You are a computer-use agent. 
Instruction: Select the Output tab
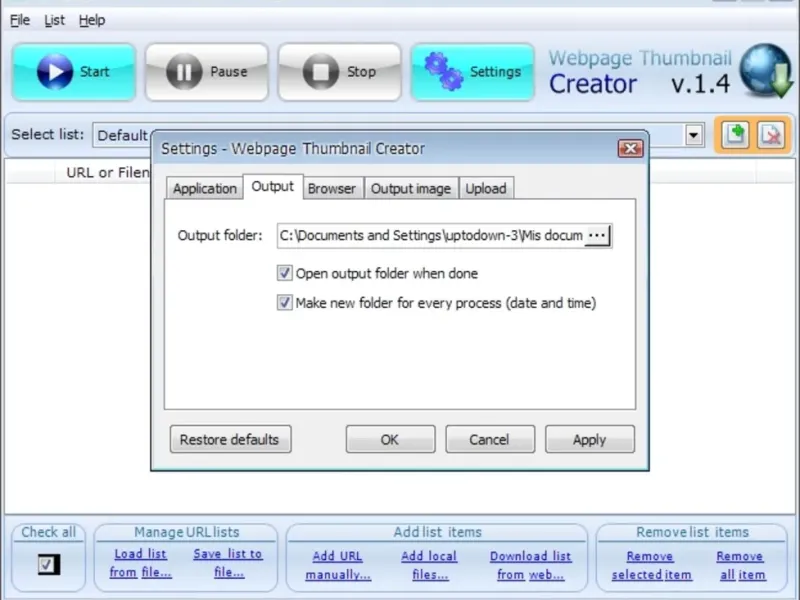(x=273, y=187)
